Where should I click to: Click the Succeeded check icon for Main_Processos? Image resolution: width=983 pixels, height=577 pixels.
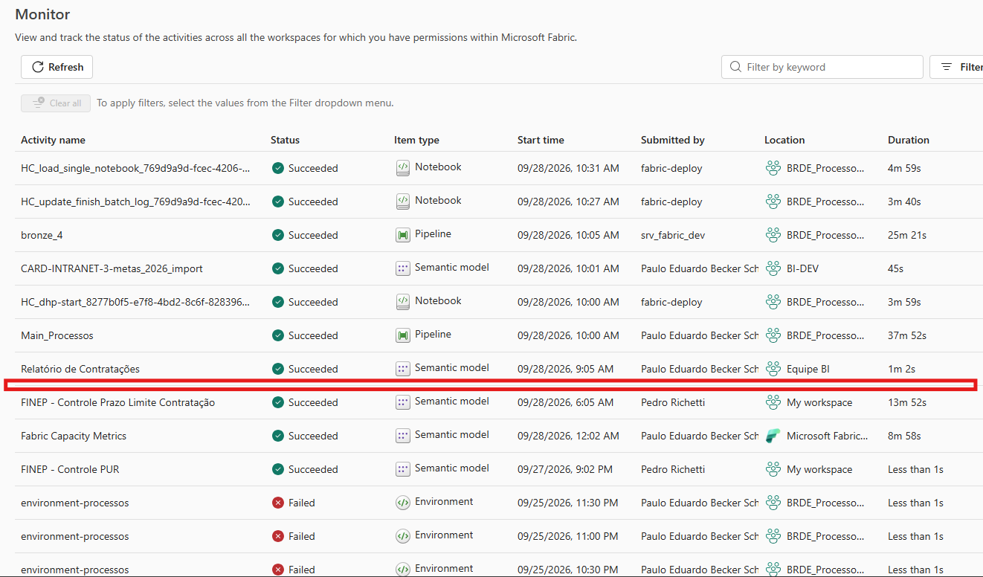[x=278, y=336]
